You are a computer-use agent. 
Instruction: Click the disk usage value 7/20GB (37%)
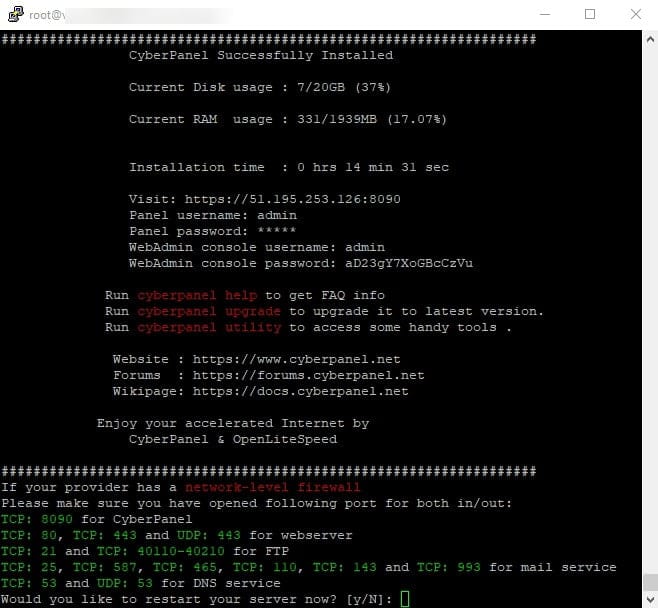(x=344, y=87)
